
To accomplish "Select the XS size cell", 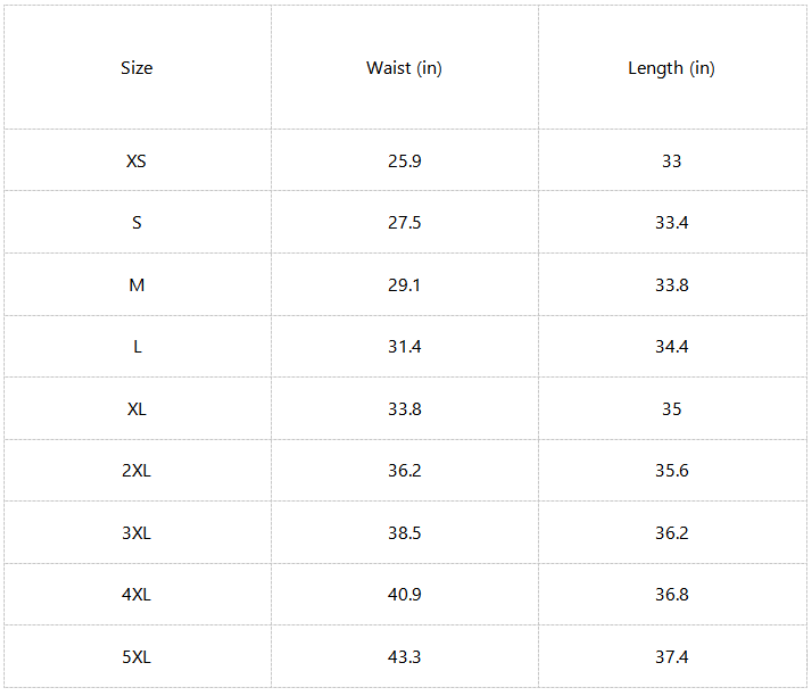I will point(137,161).
